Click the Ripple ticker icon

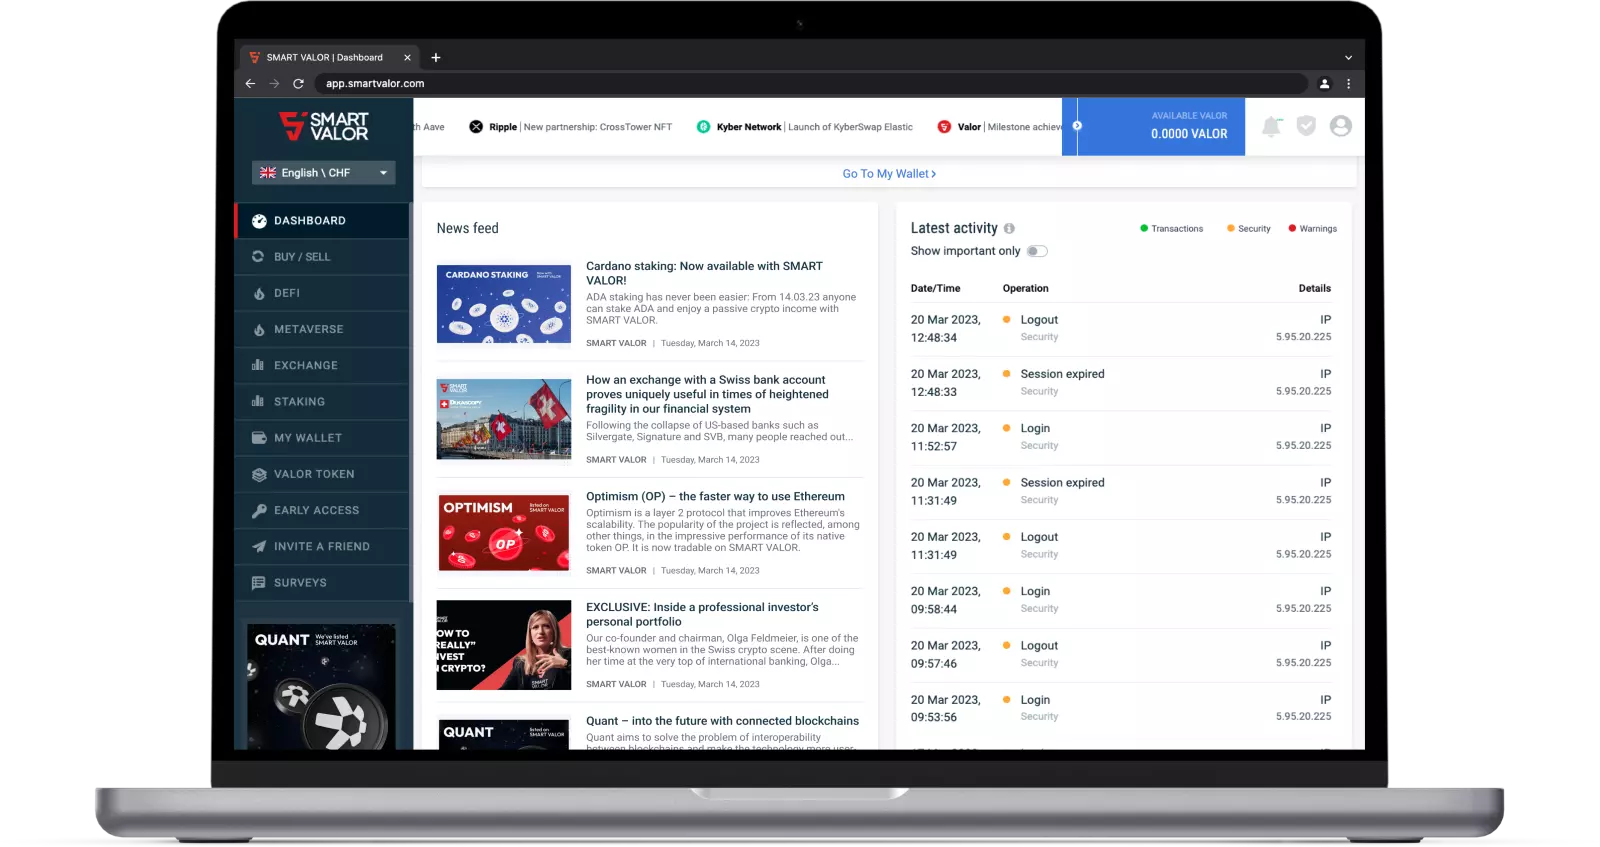(x=476, y=127)
